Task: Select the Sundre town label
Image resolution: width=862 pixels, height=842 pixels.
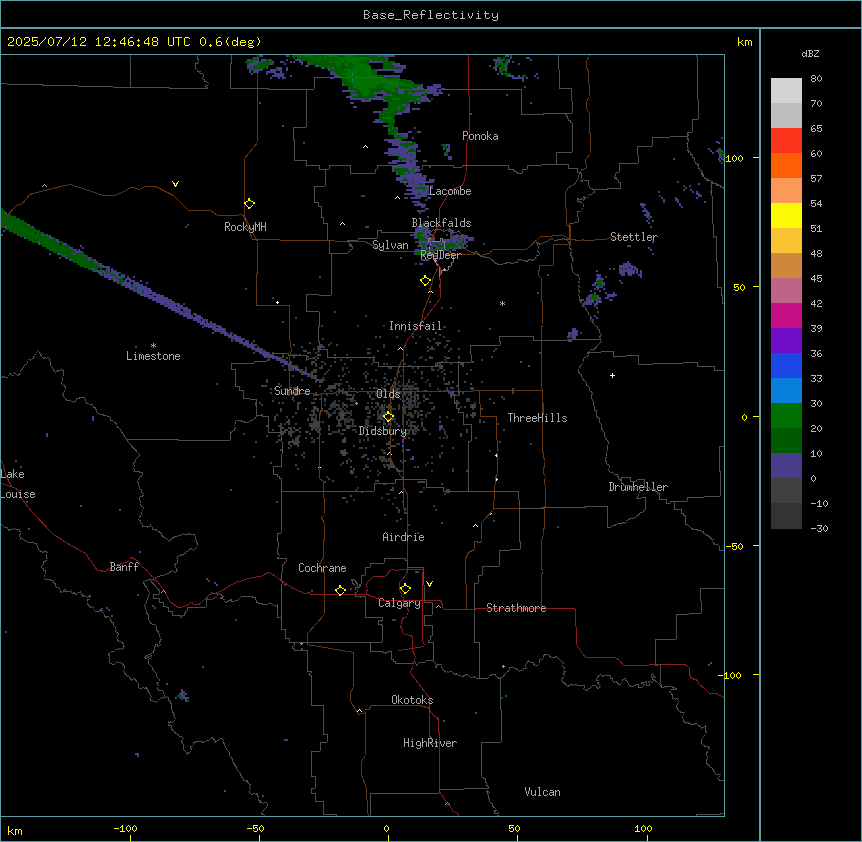Action: point(292,391)
